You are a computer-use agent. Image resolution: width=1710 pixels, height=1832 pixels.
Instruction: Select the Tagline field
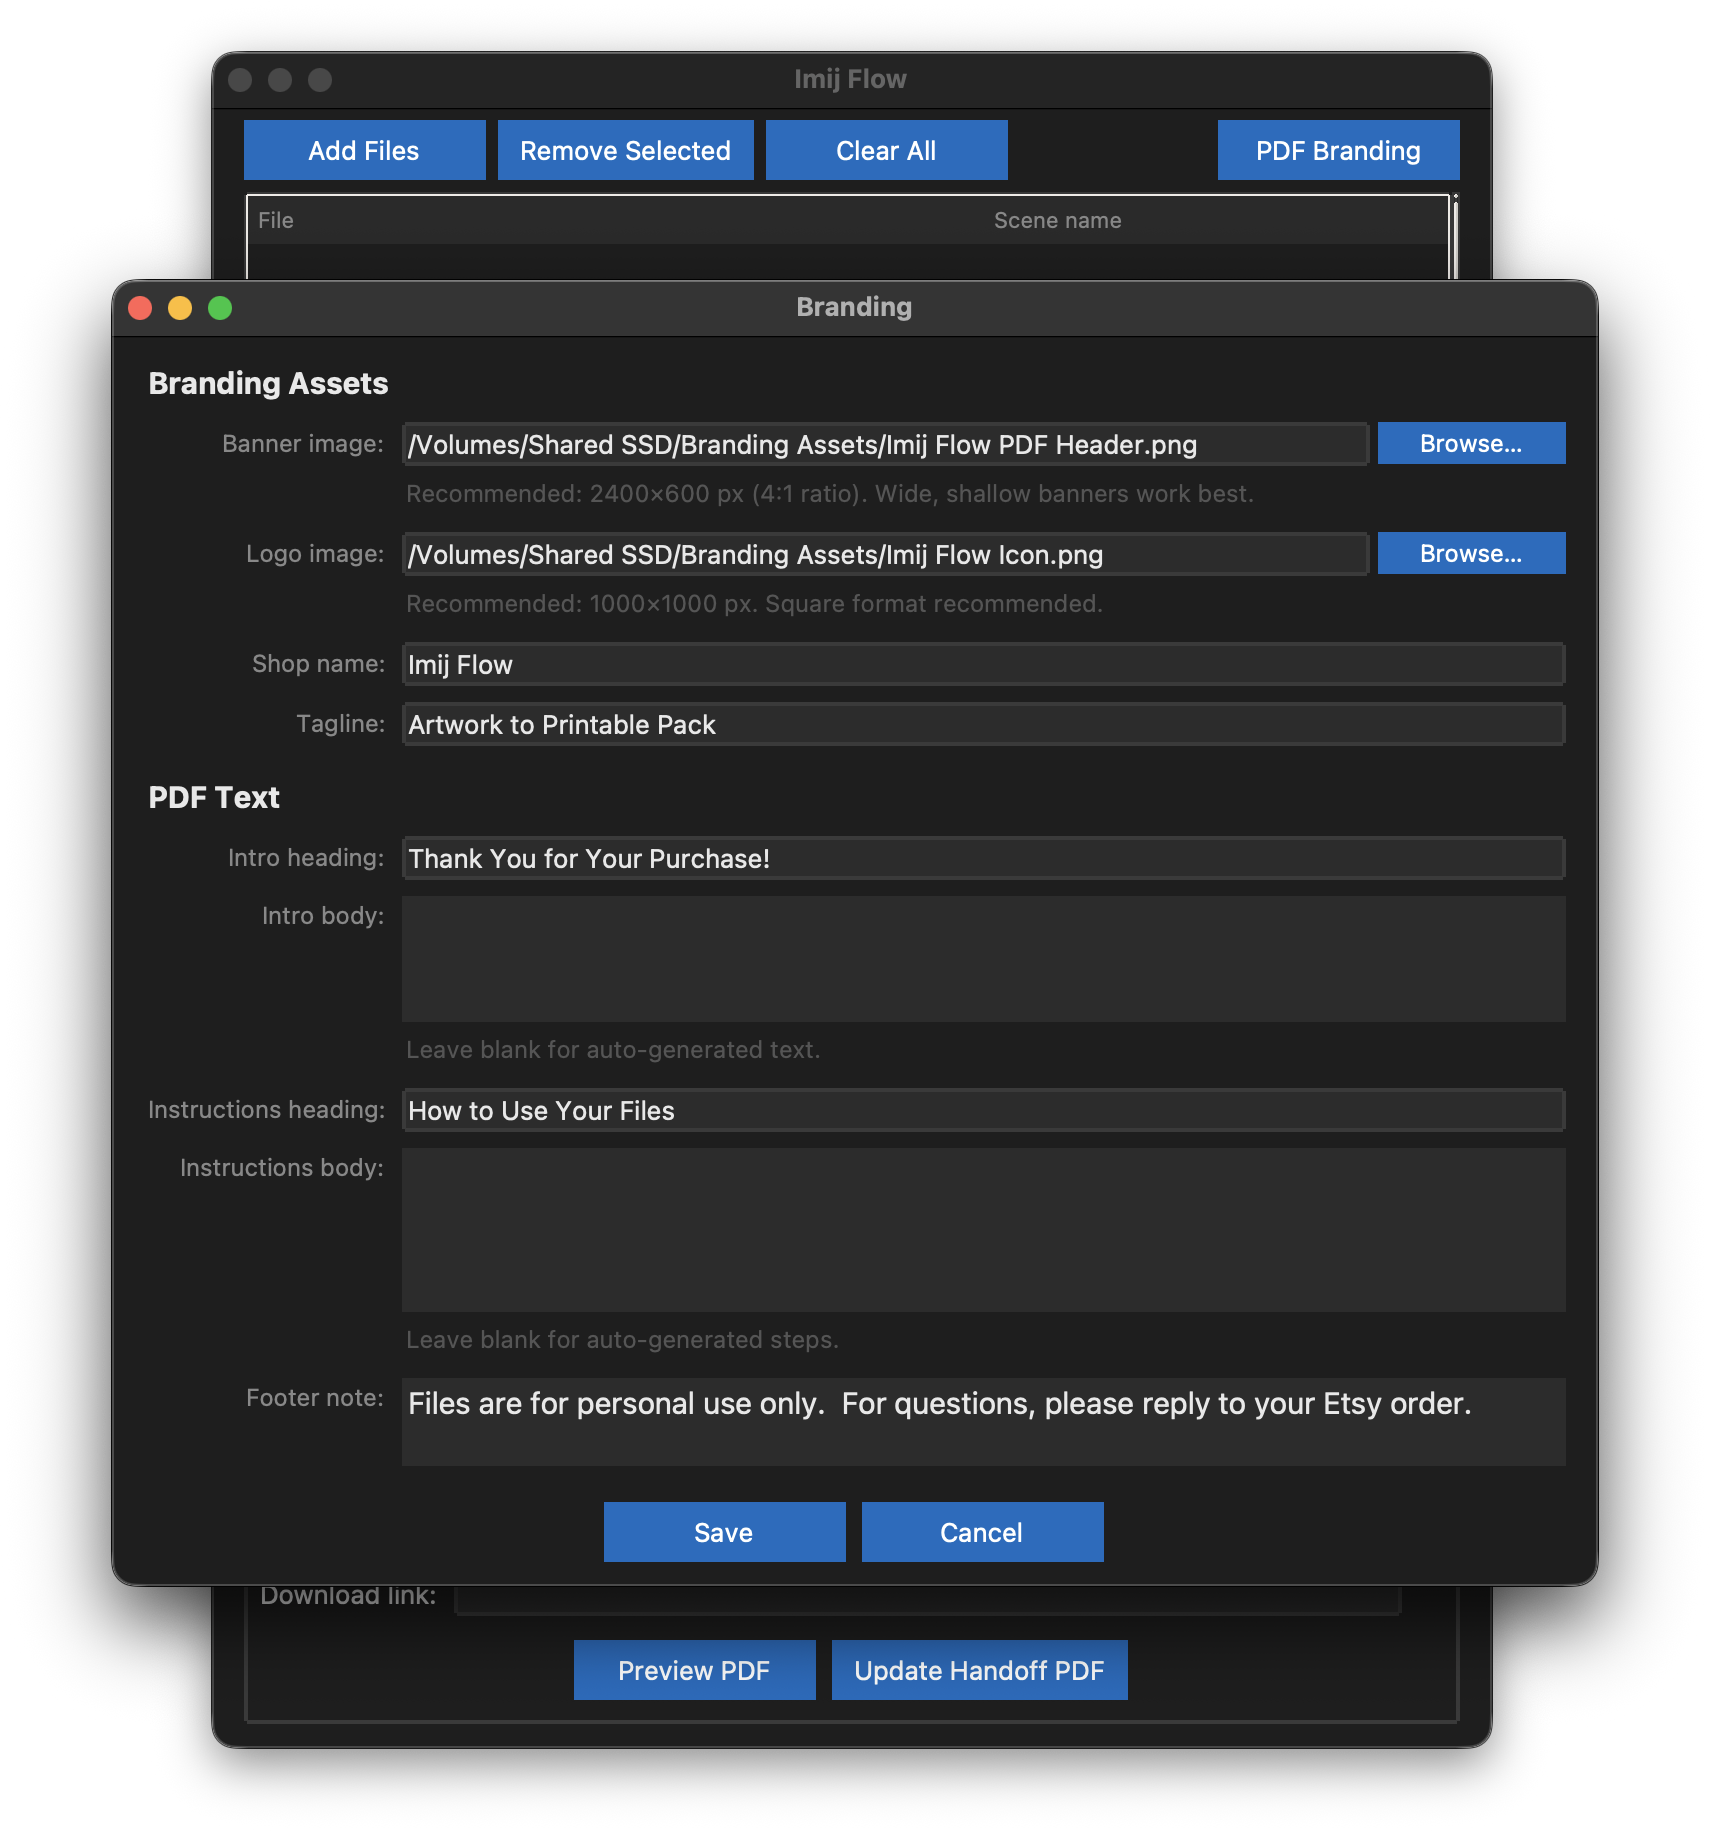982,724
